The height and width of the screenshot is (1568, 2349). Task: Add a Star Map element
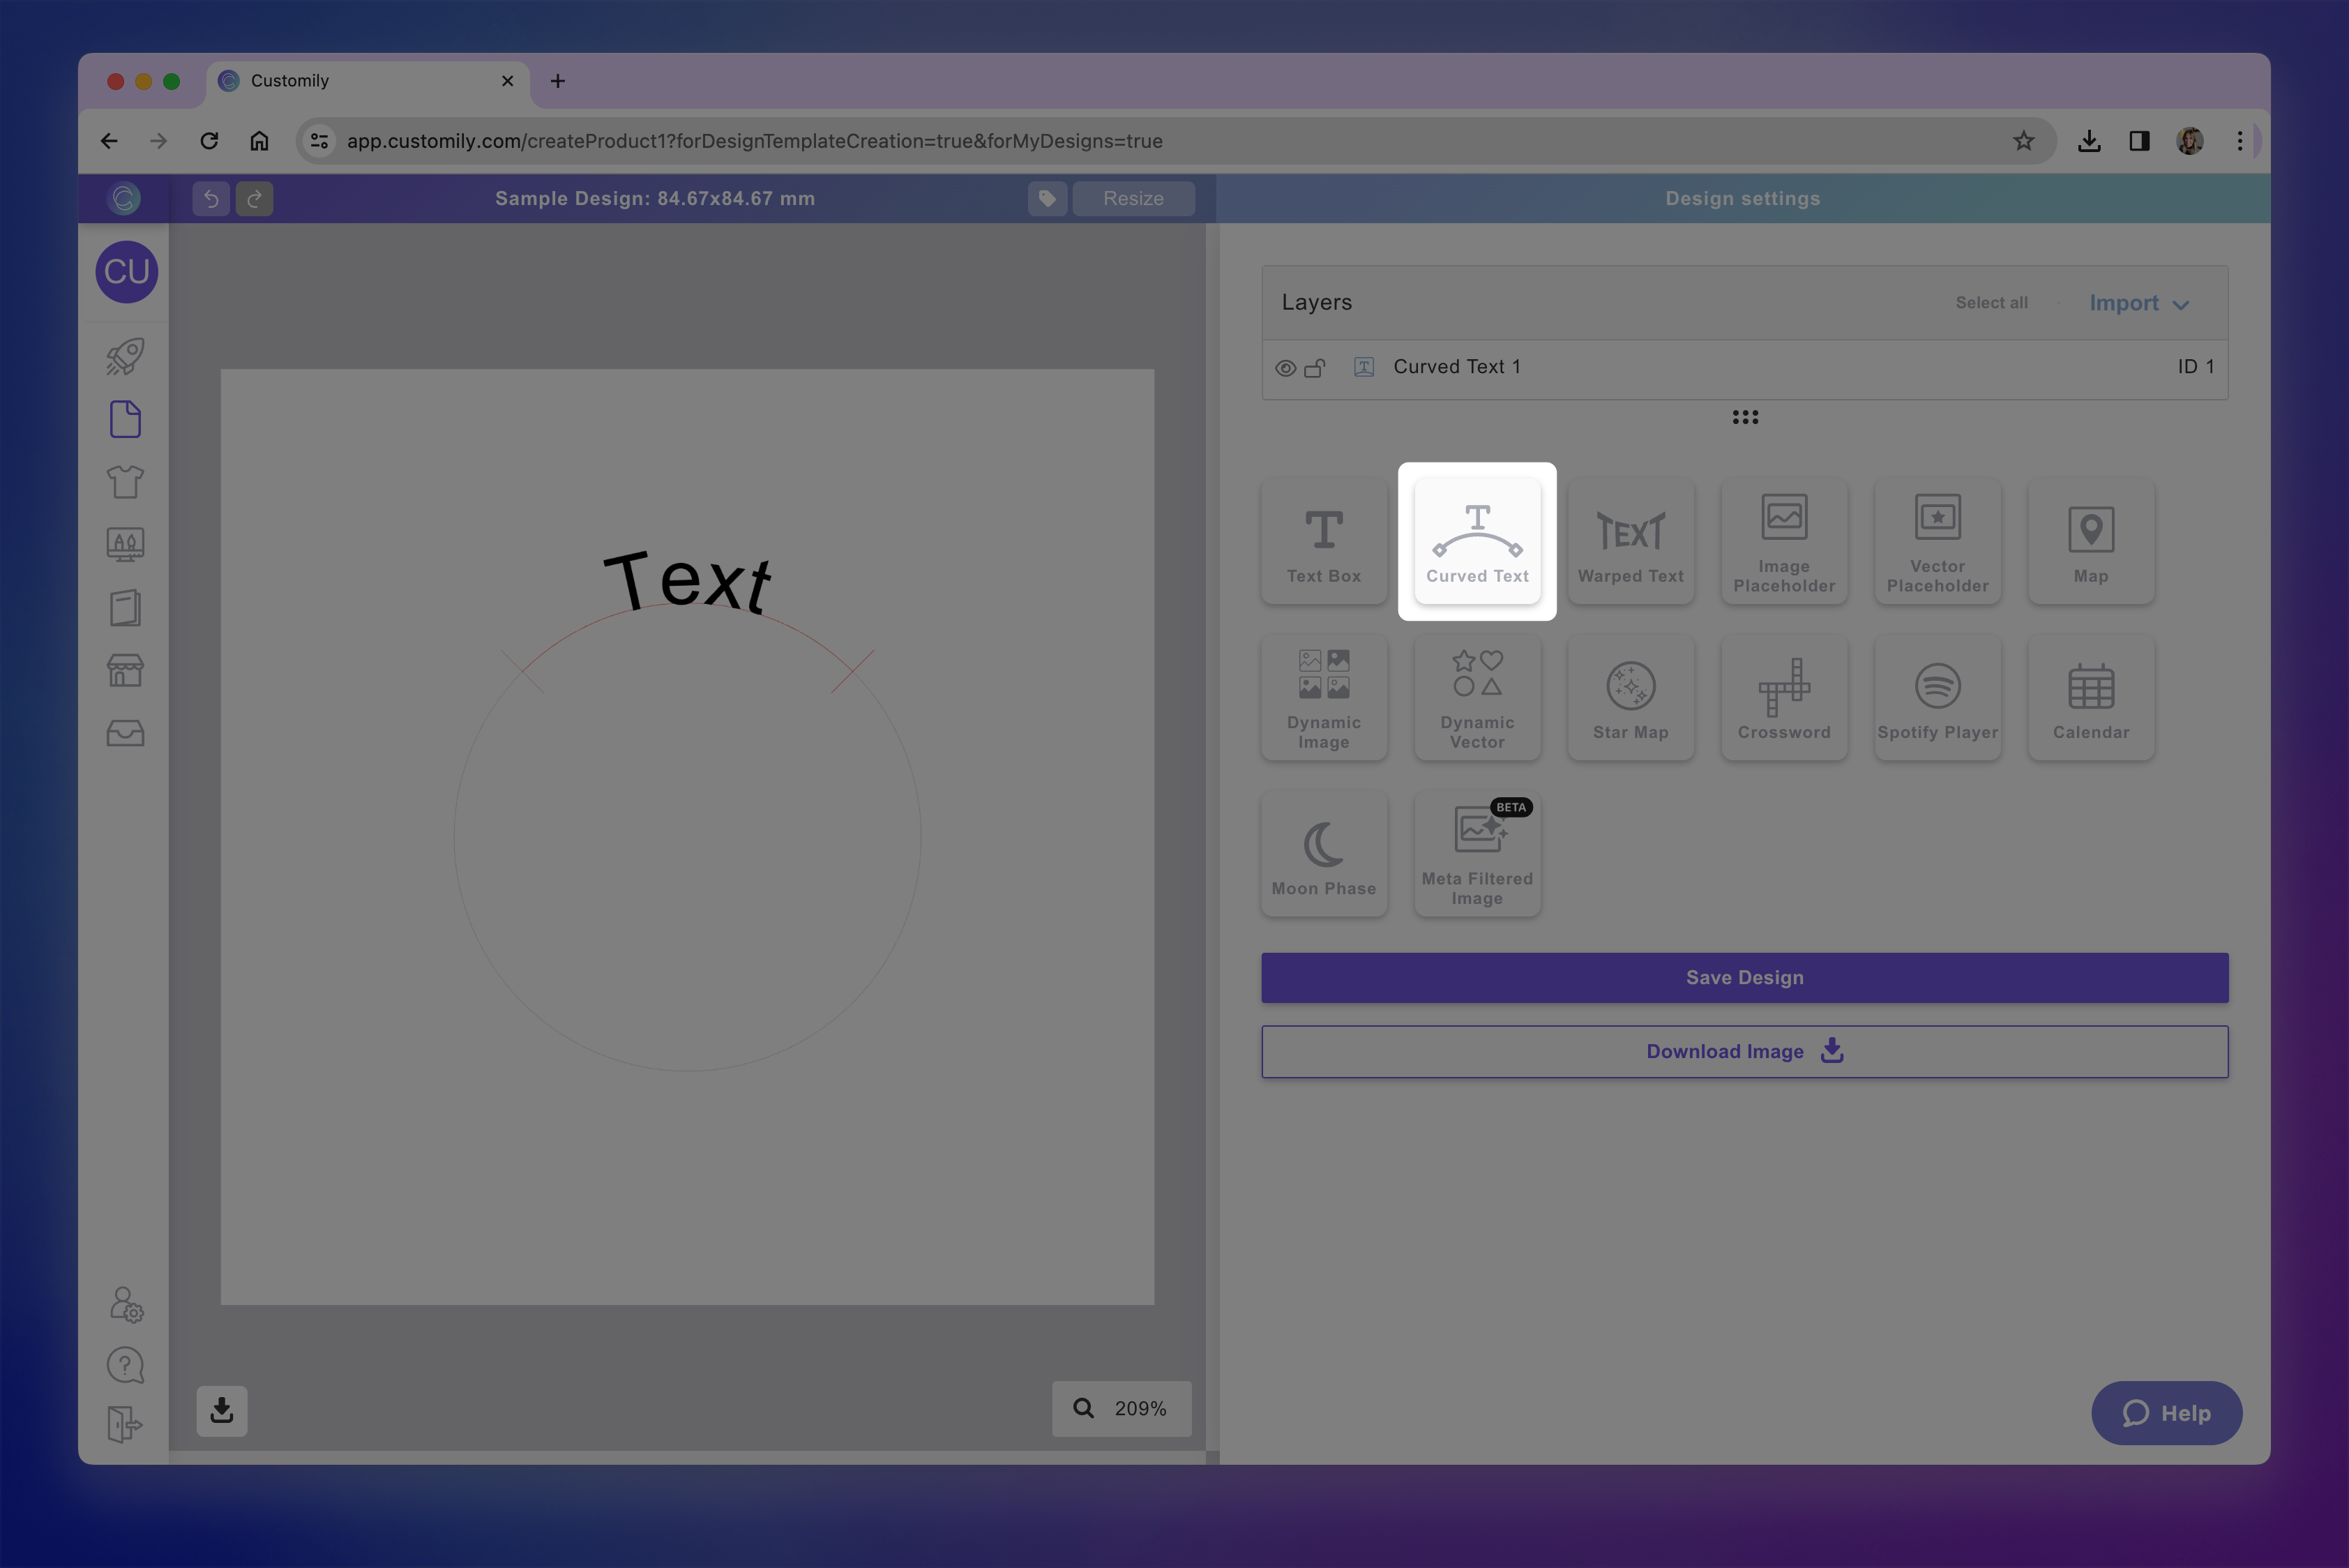(1631, 697)
